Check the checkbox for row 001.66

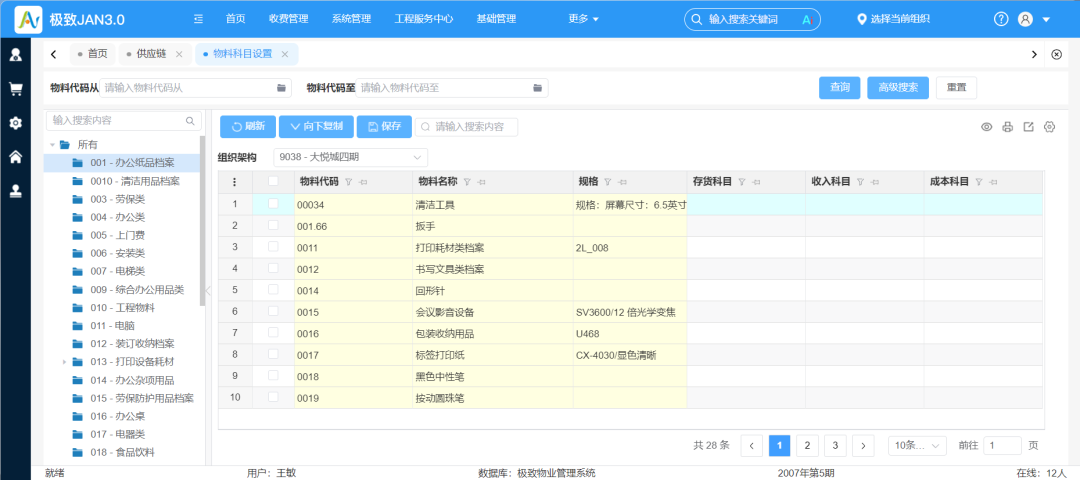click(x=273, y=225)
